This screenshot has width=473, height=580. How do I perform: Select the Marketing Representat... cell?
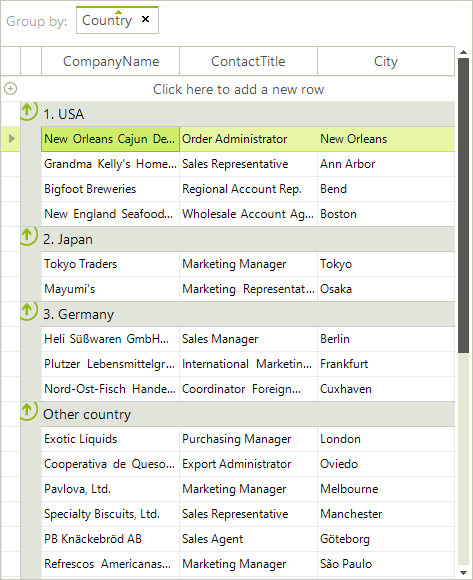248,289
